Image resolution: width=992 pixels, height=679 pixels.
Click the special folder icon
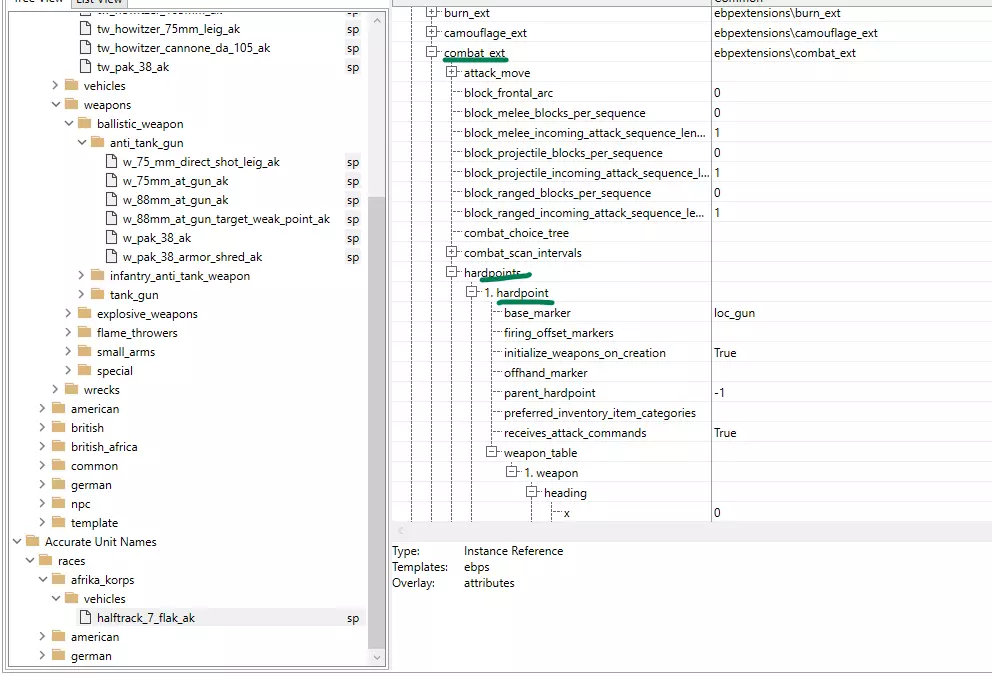(85, 370)
